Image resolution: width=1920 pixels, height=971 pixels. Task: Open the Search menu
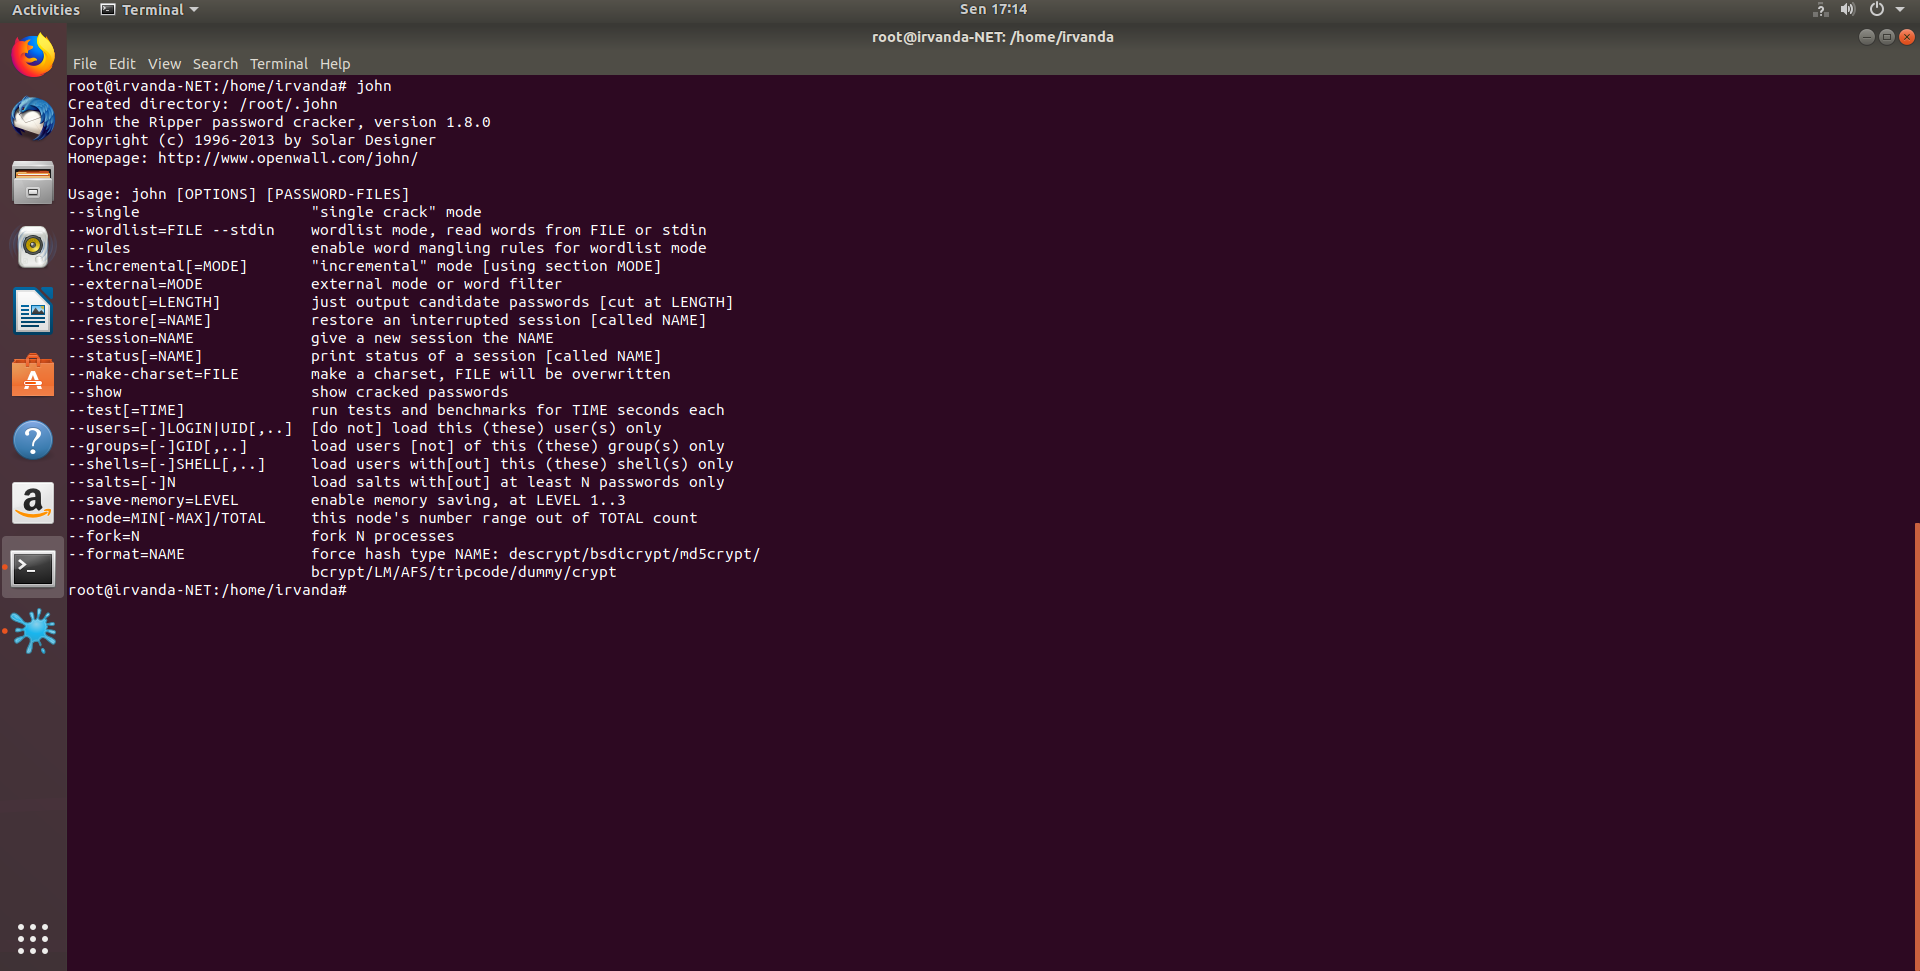(215, 64)
